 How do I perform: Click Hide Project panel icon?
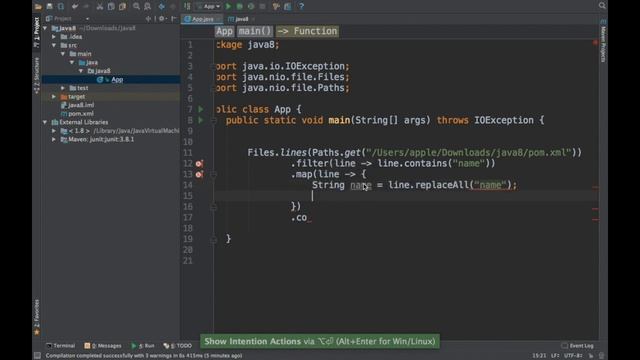coord(173,19)
